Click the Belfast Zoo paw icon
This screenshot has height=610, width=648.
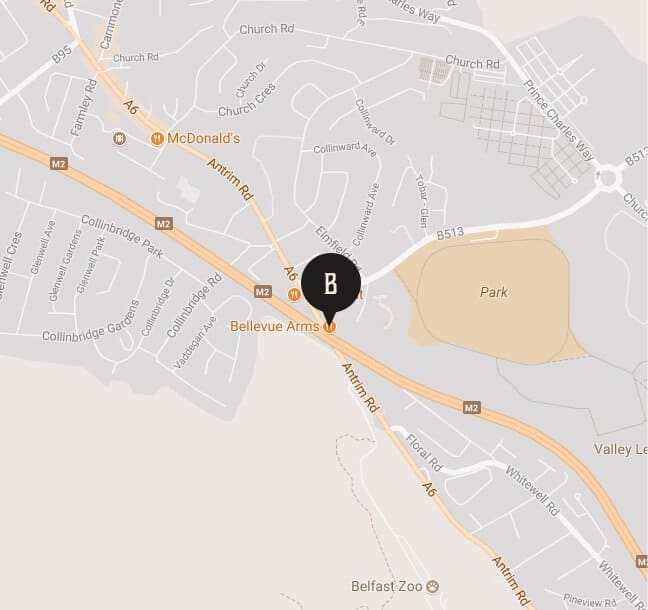click(432, 586)
